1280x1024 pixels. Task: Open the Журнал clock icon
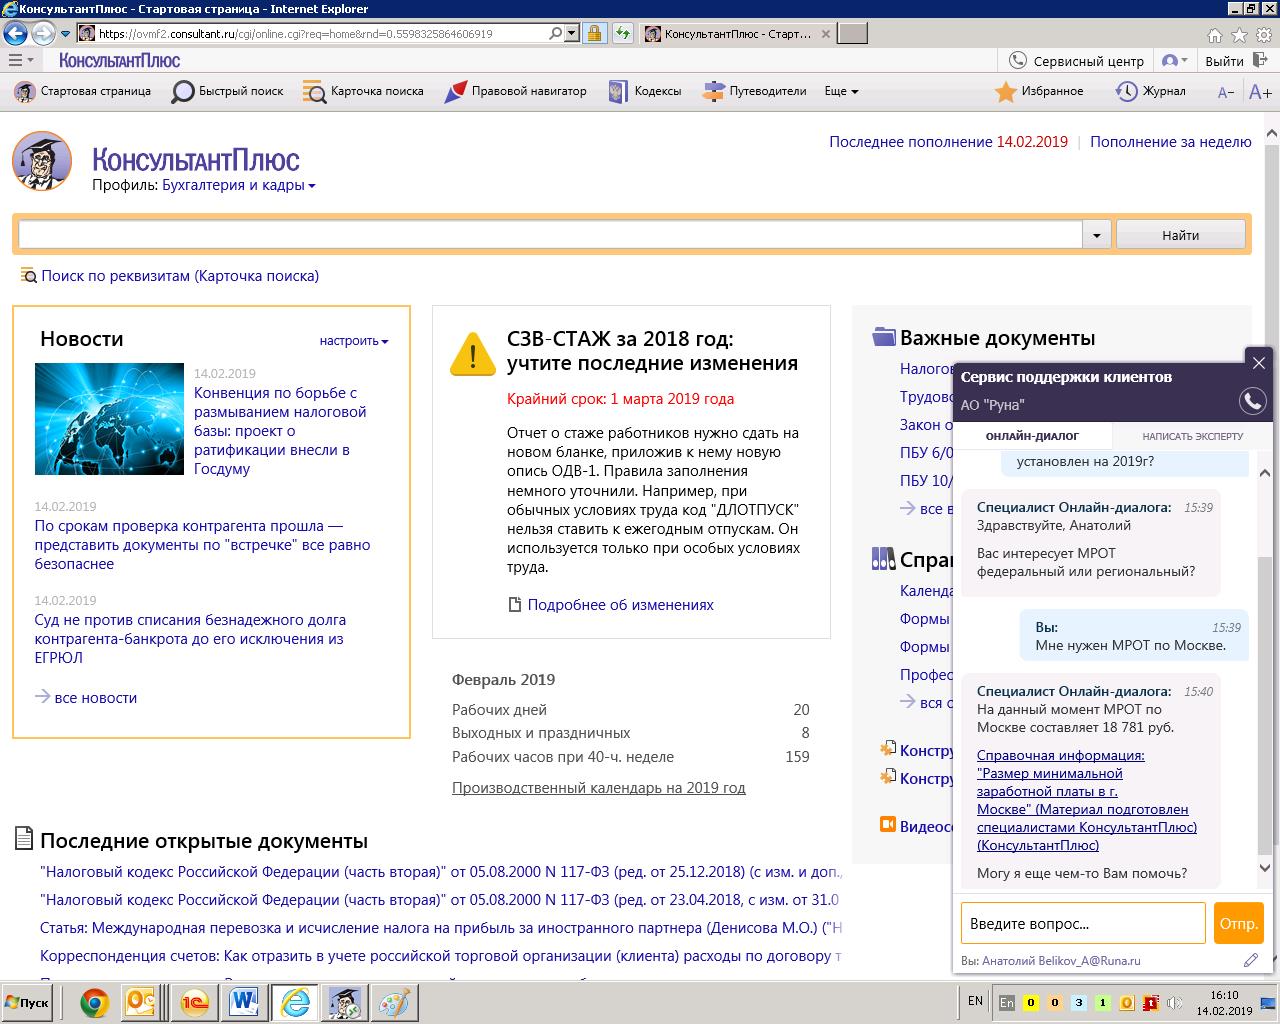(1127, 92)
